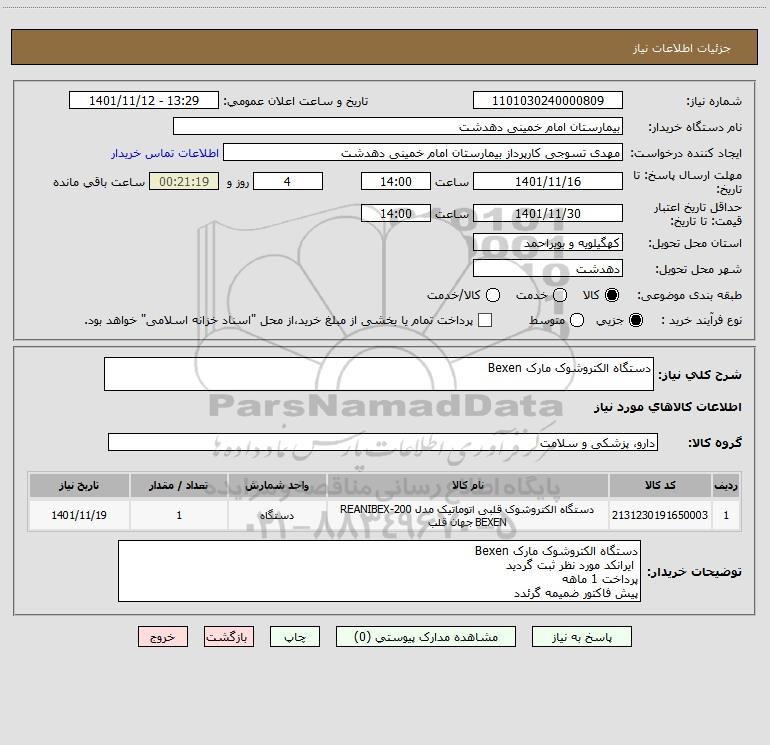The width and height of the screenshot is (770, 745).
Task: Select the کالا radio button
Action: [612, 295]
